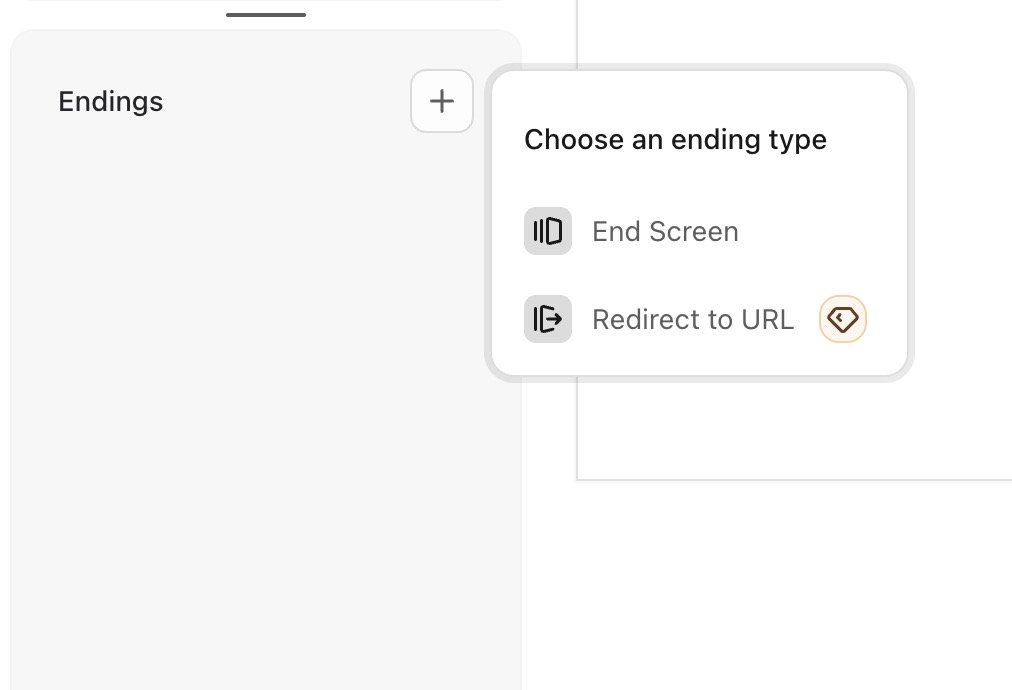Click the 'Choose an ending type' title

pyautogui.click(x=675, y=139)
